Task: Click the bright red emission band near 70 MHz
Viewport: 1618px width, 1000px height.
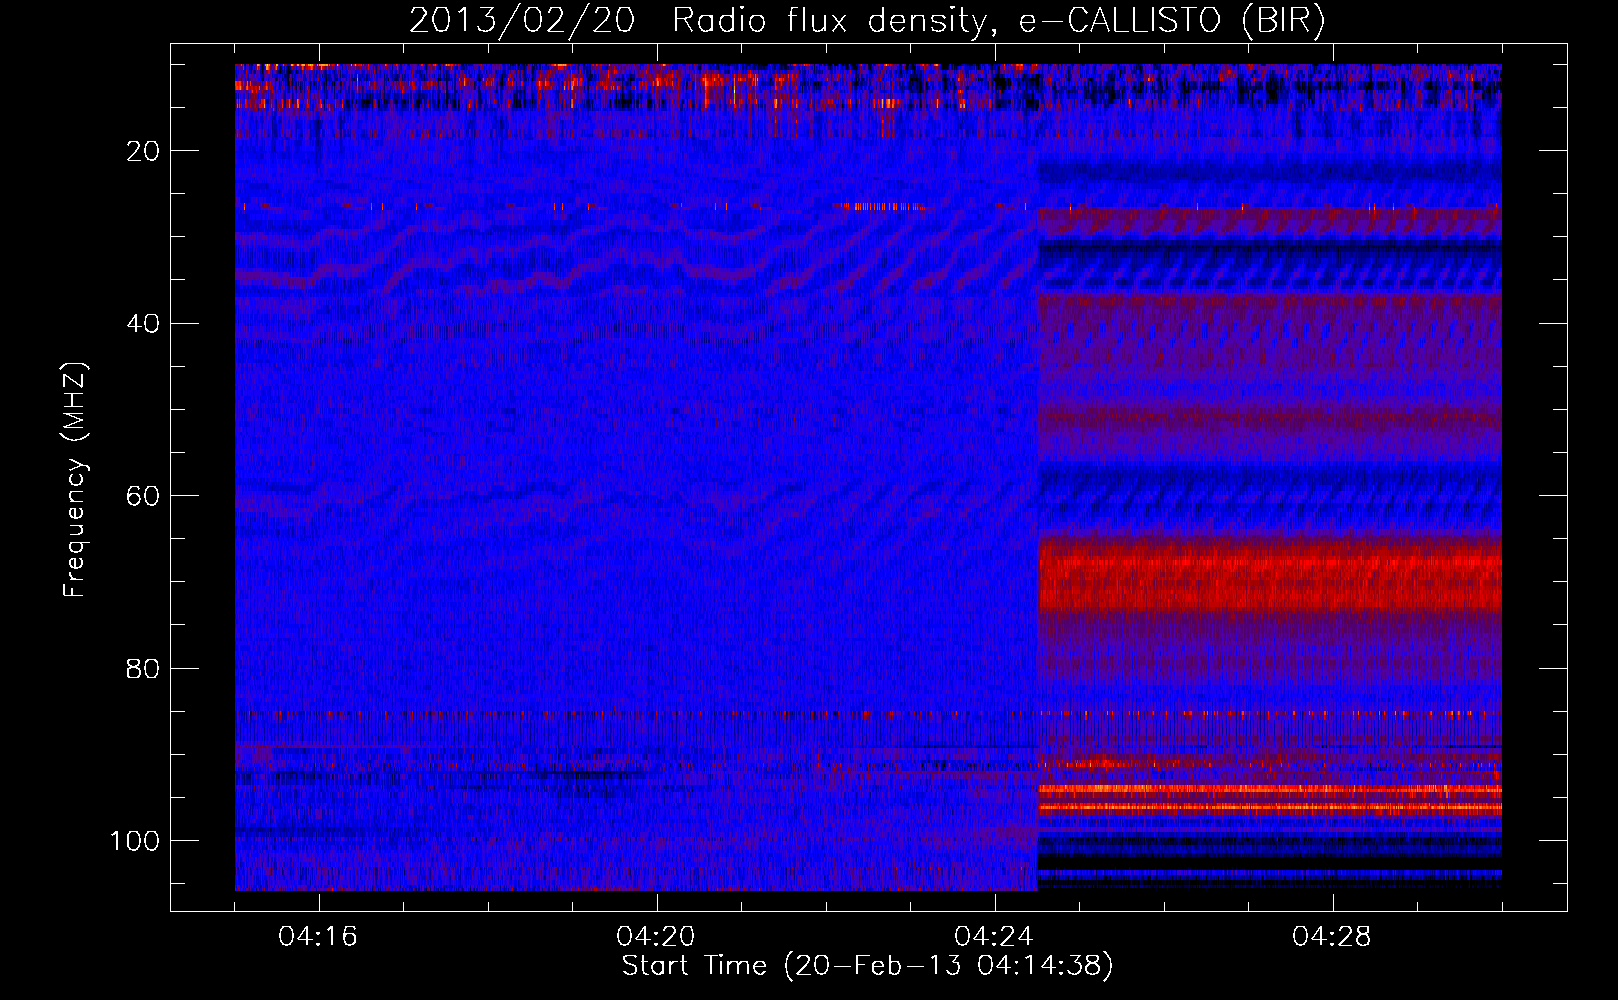Action: click(1270, 575)
